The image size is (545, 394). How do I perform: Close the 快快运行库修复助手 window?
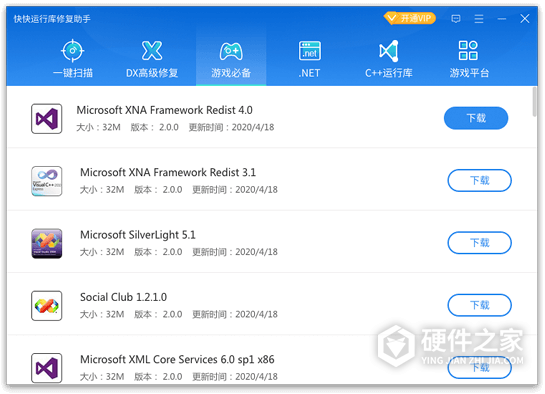point(525,18)
